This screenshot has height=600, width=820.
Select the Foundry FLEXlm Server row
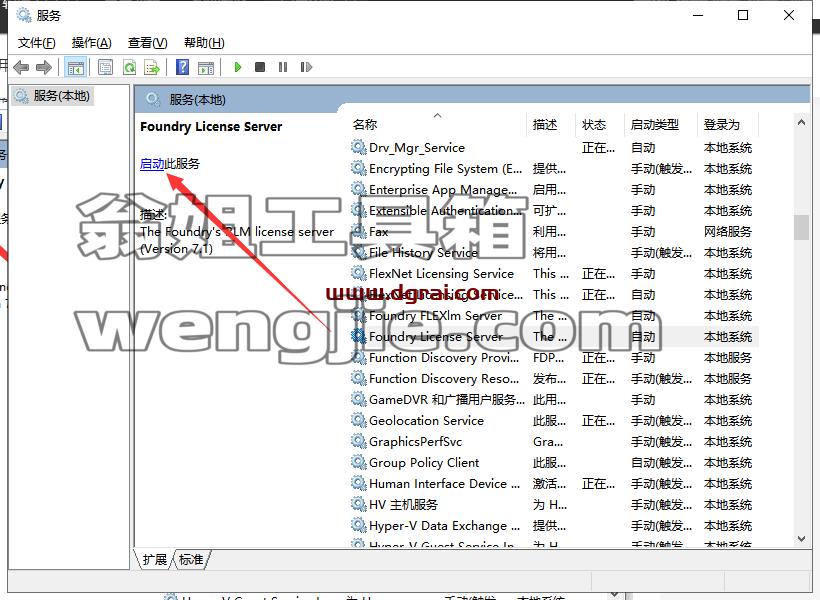tap(554, 316)
